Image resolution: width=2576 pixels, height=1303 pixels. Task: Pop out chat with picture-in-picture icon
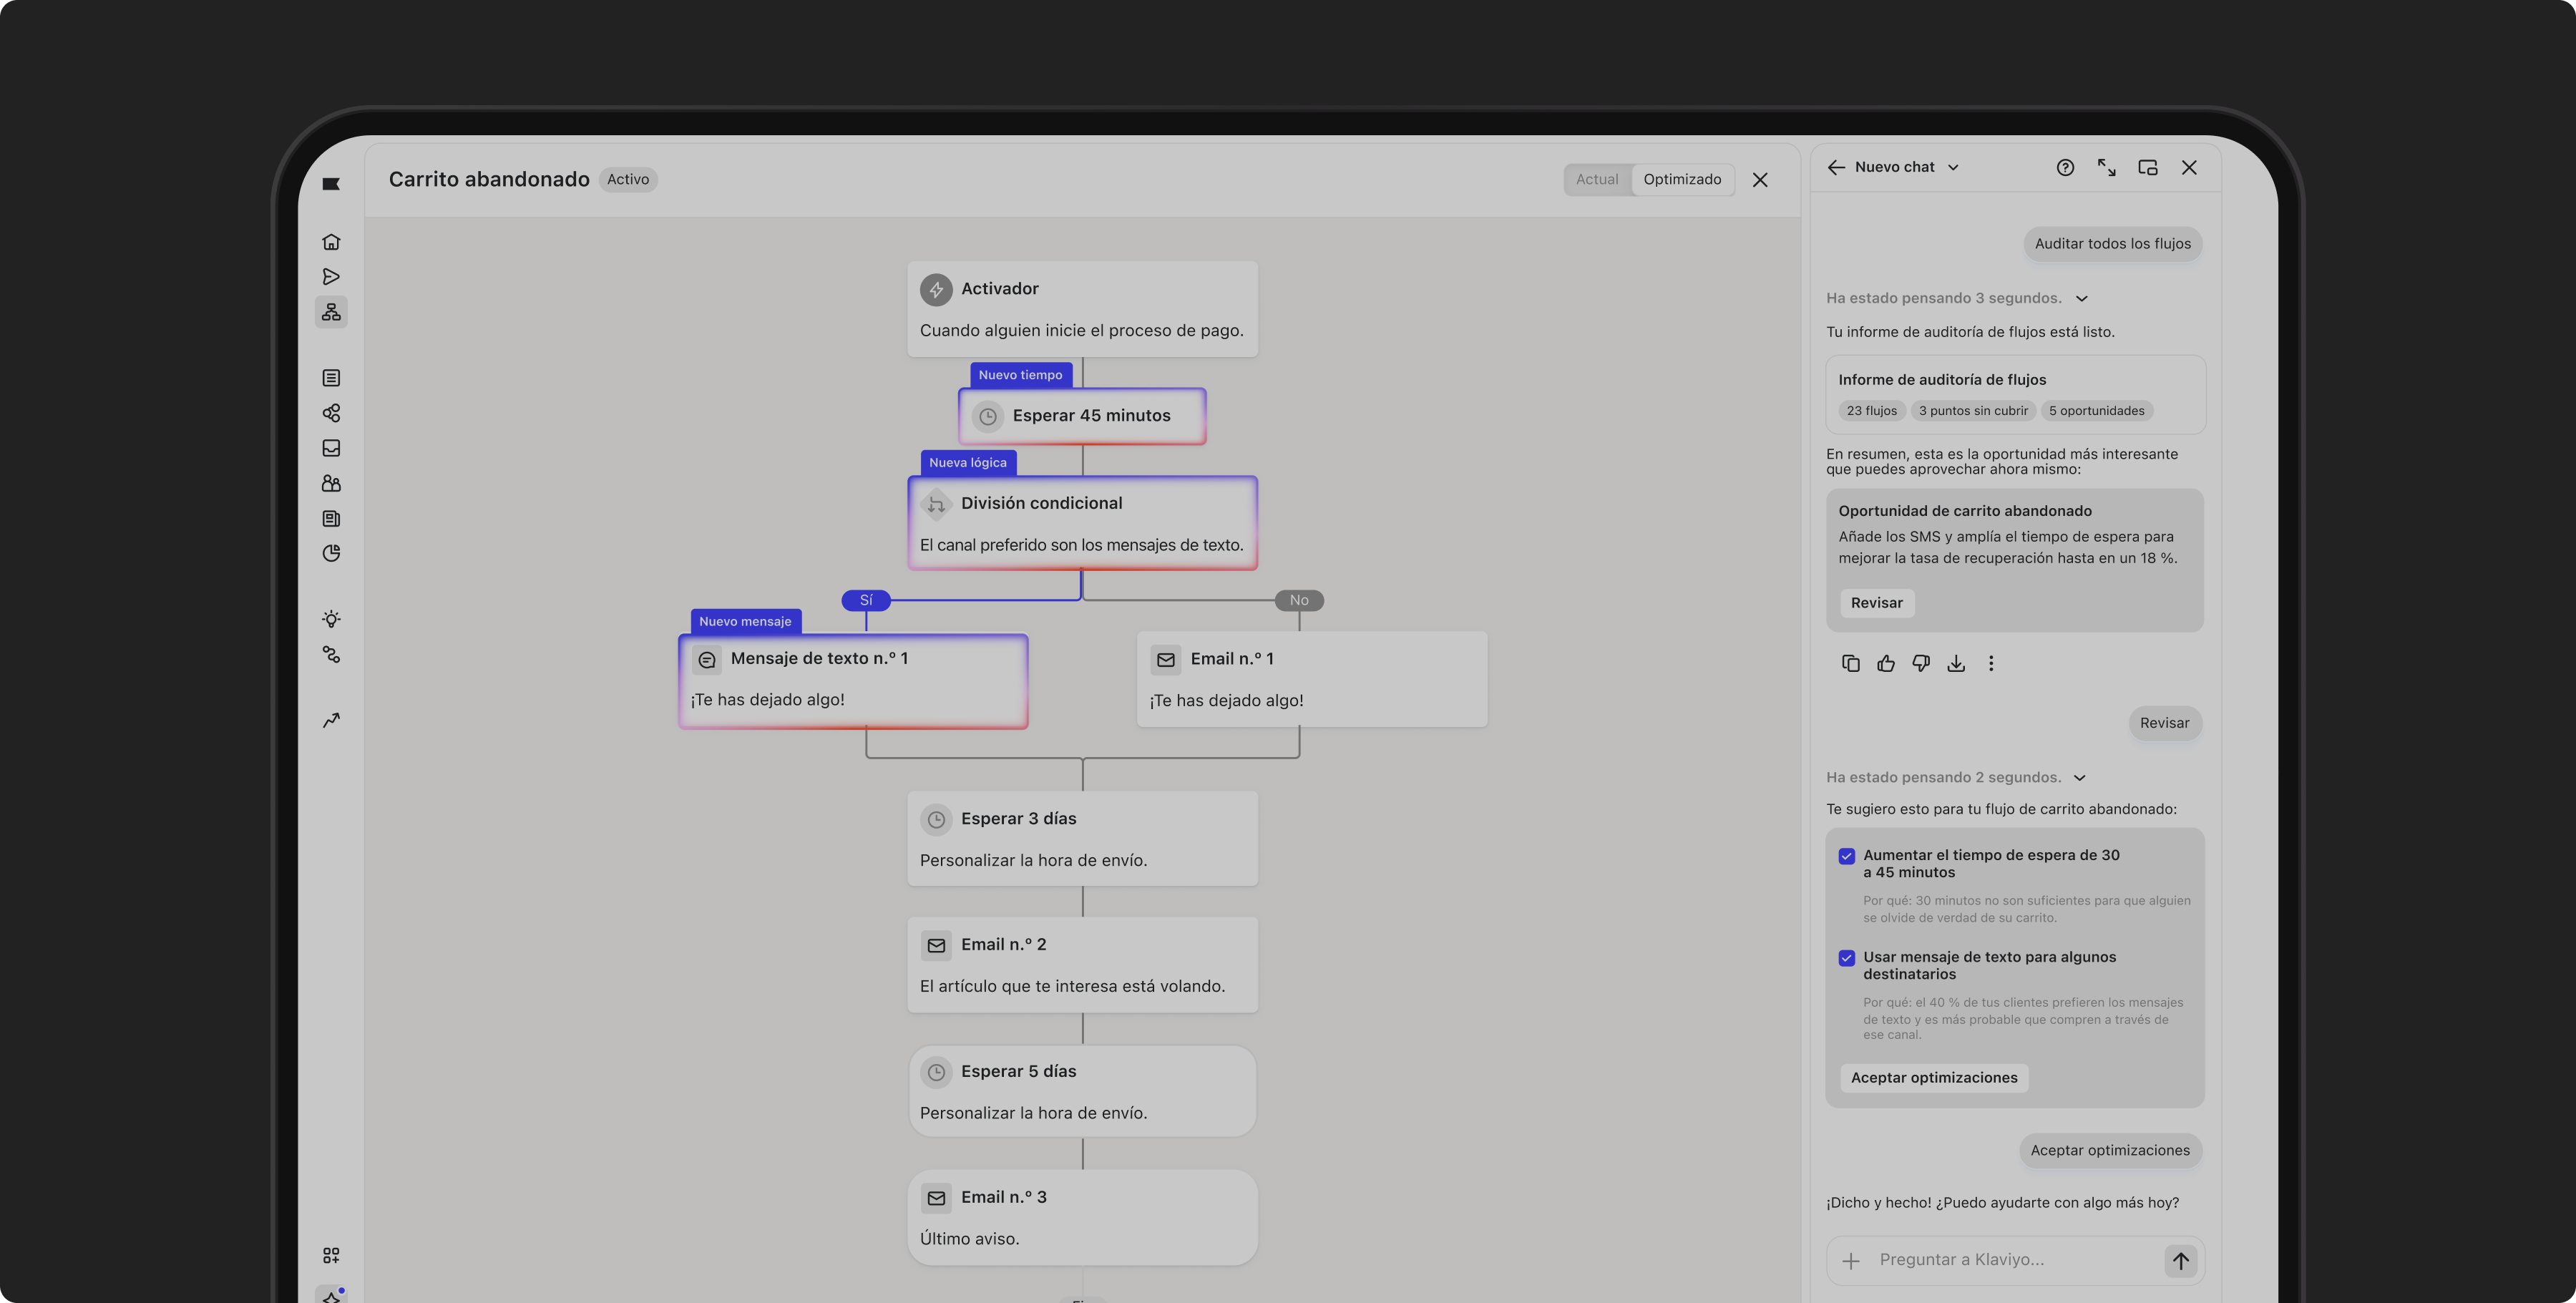(x=2147, y=168)
